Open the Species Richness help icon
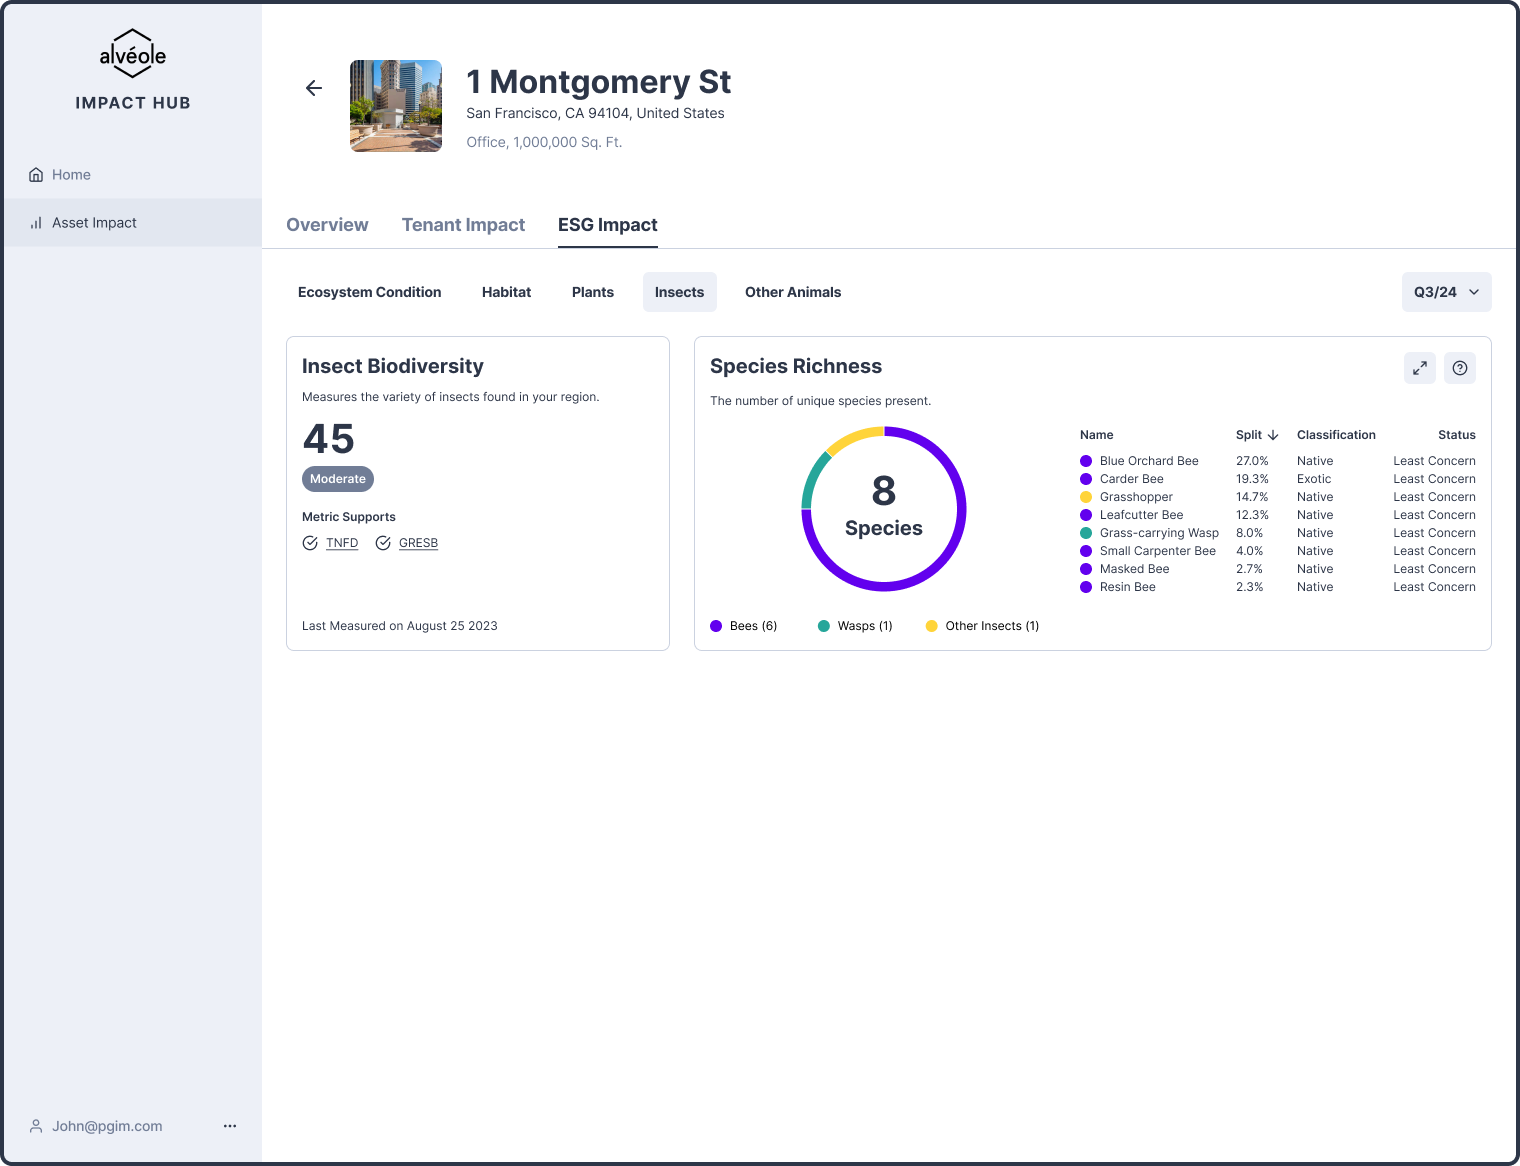Image resolution: width=1520 pixels, height=1166 pixels. point(1459,368)
